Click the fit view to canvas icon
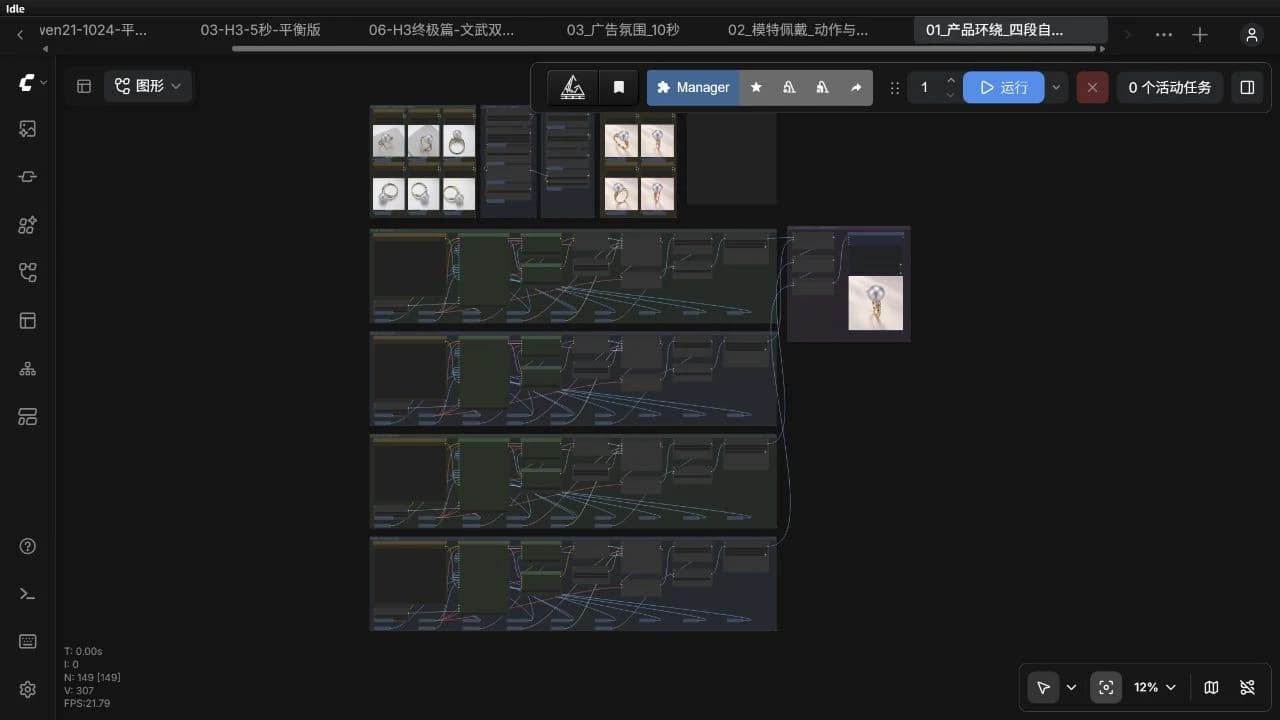 (1105, 687)
